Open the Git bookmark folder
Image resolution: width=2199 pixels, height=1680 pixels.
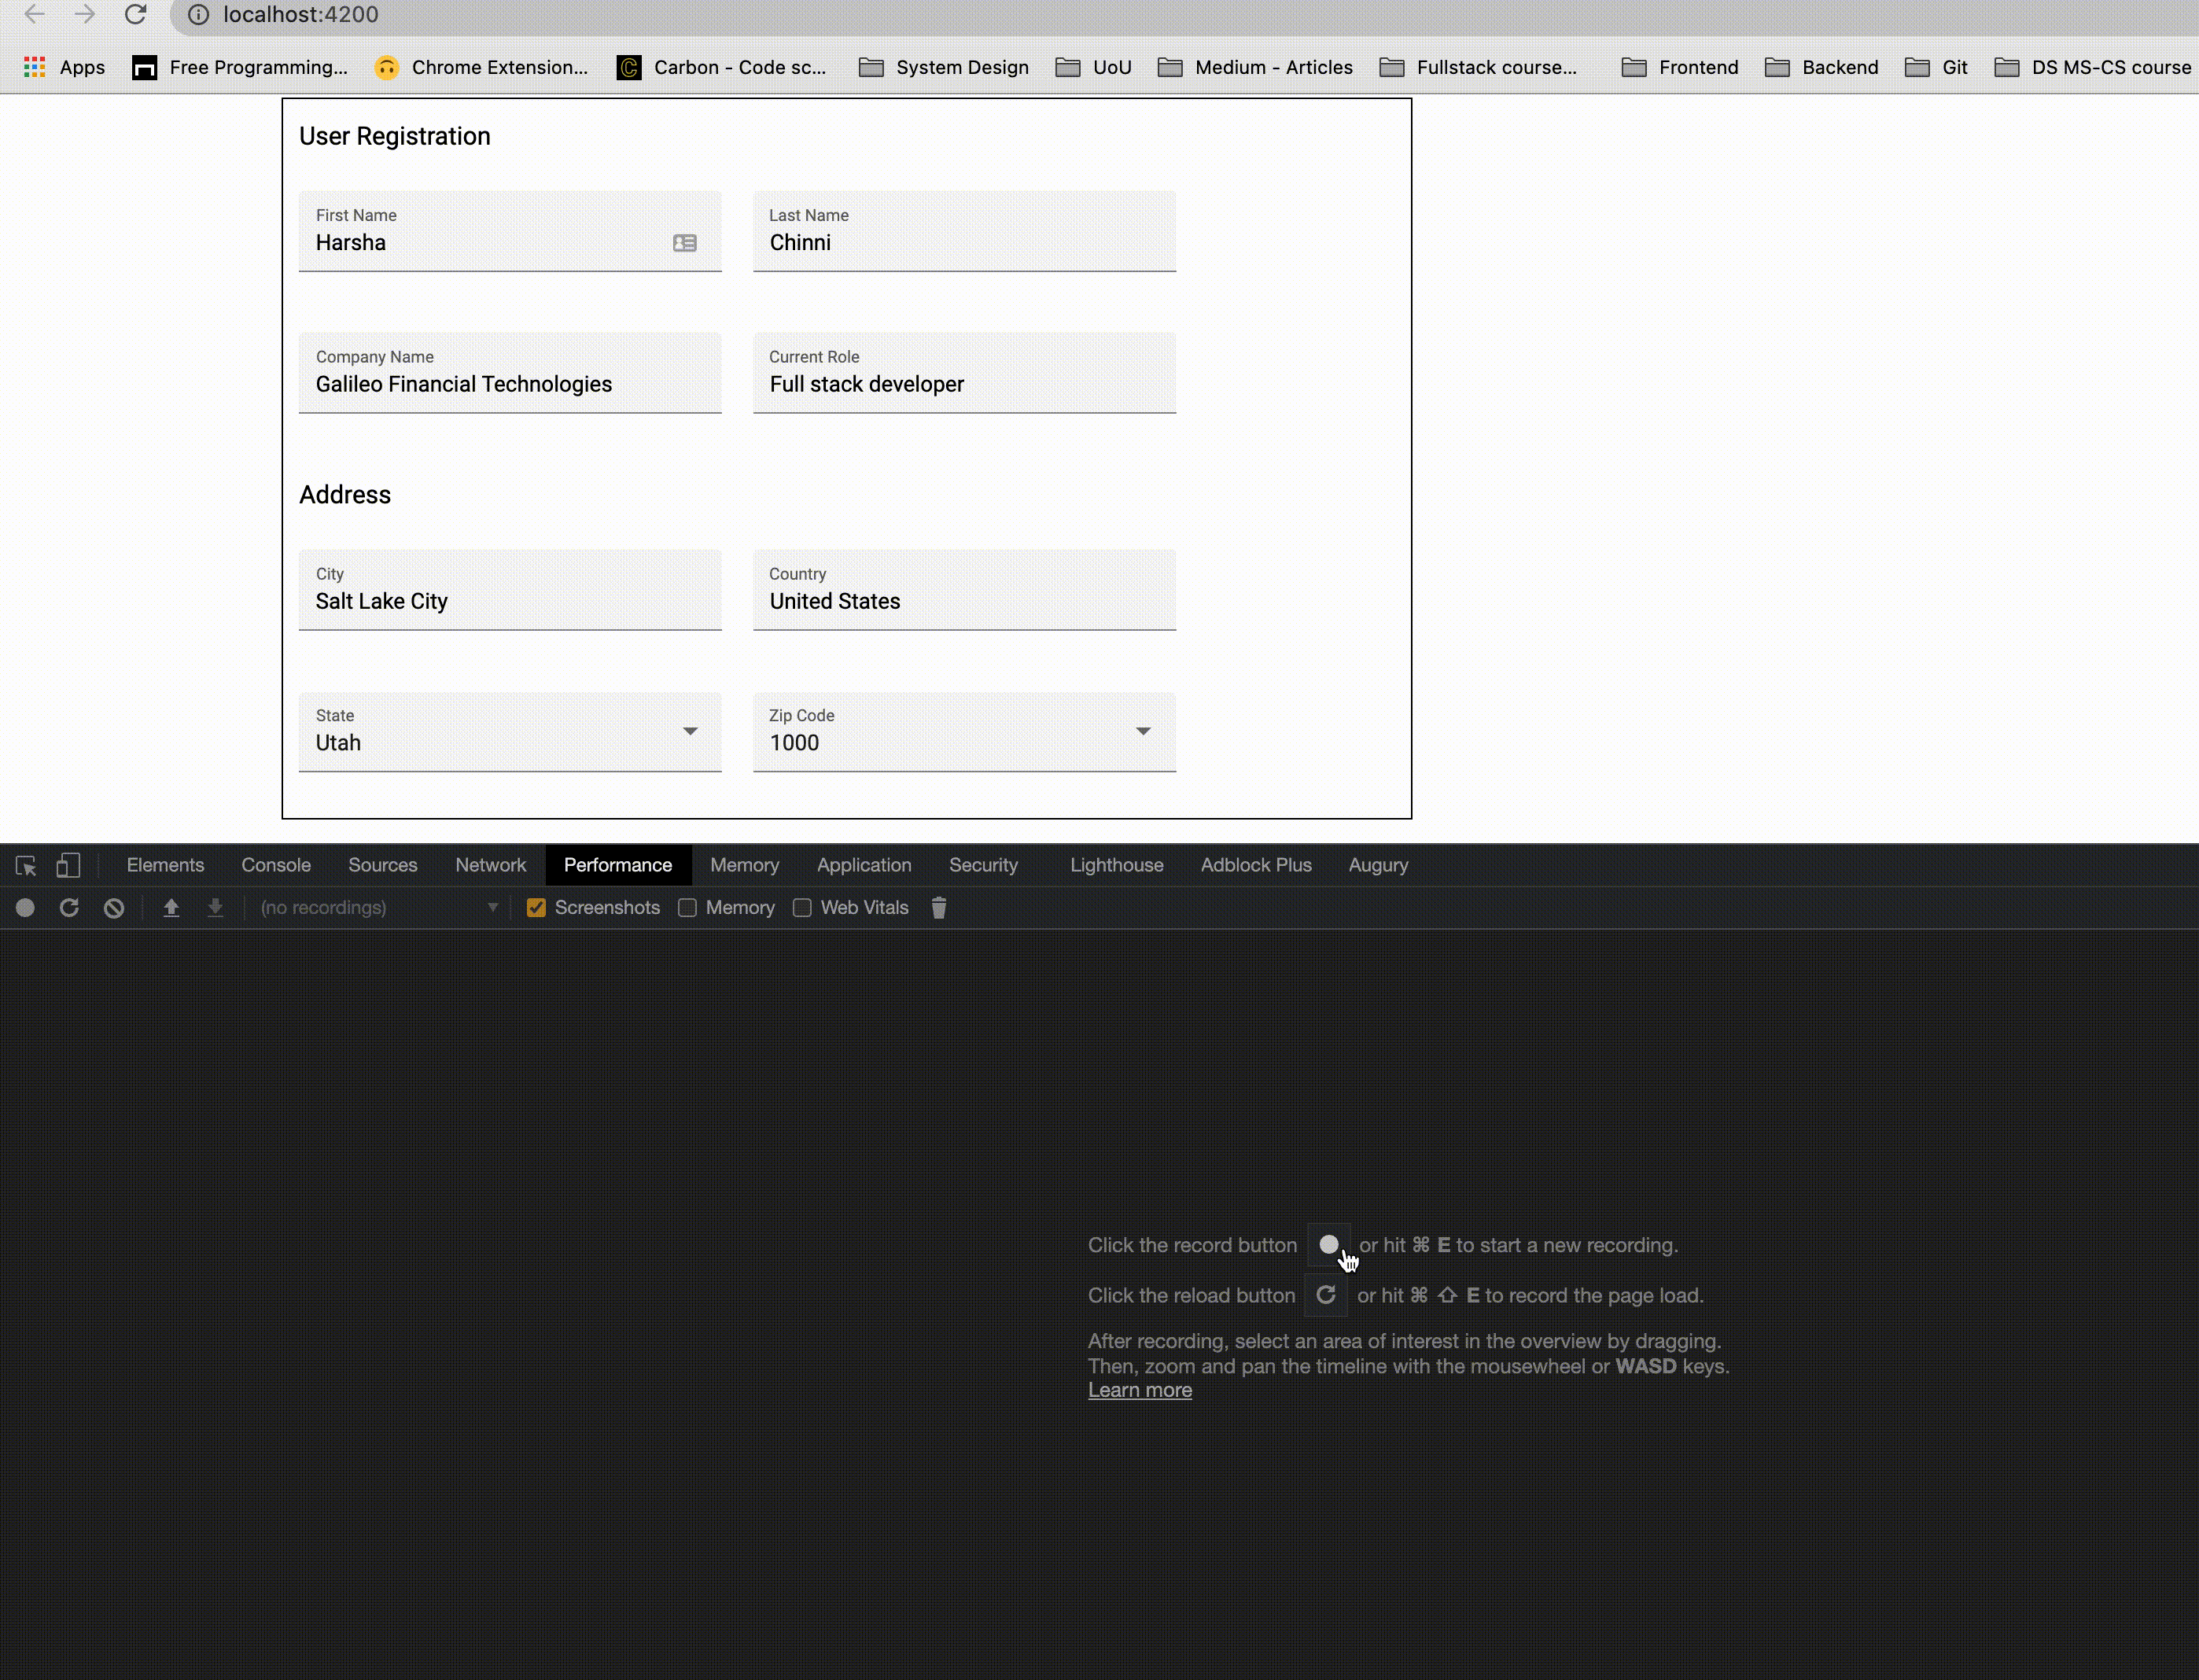(1936, 67)
